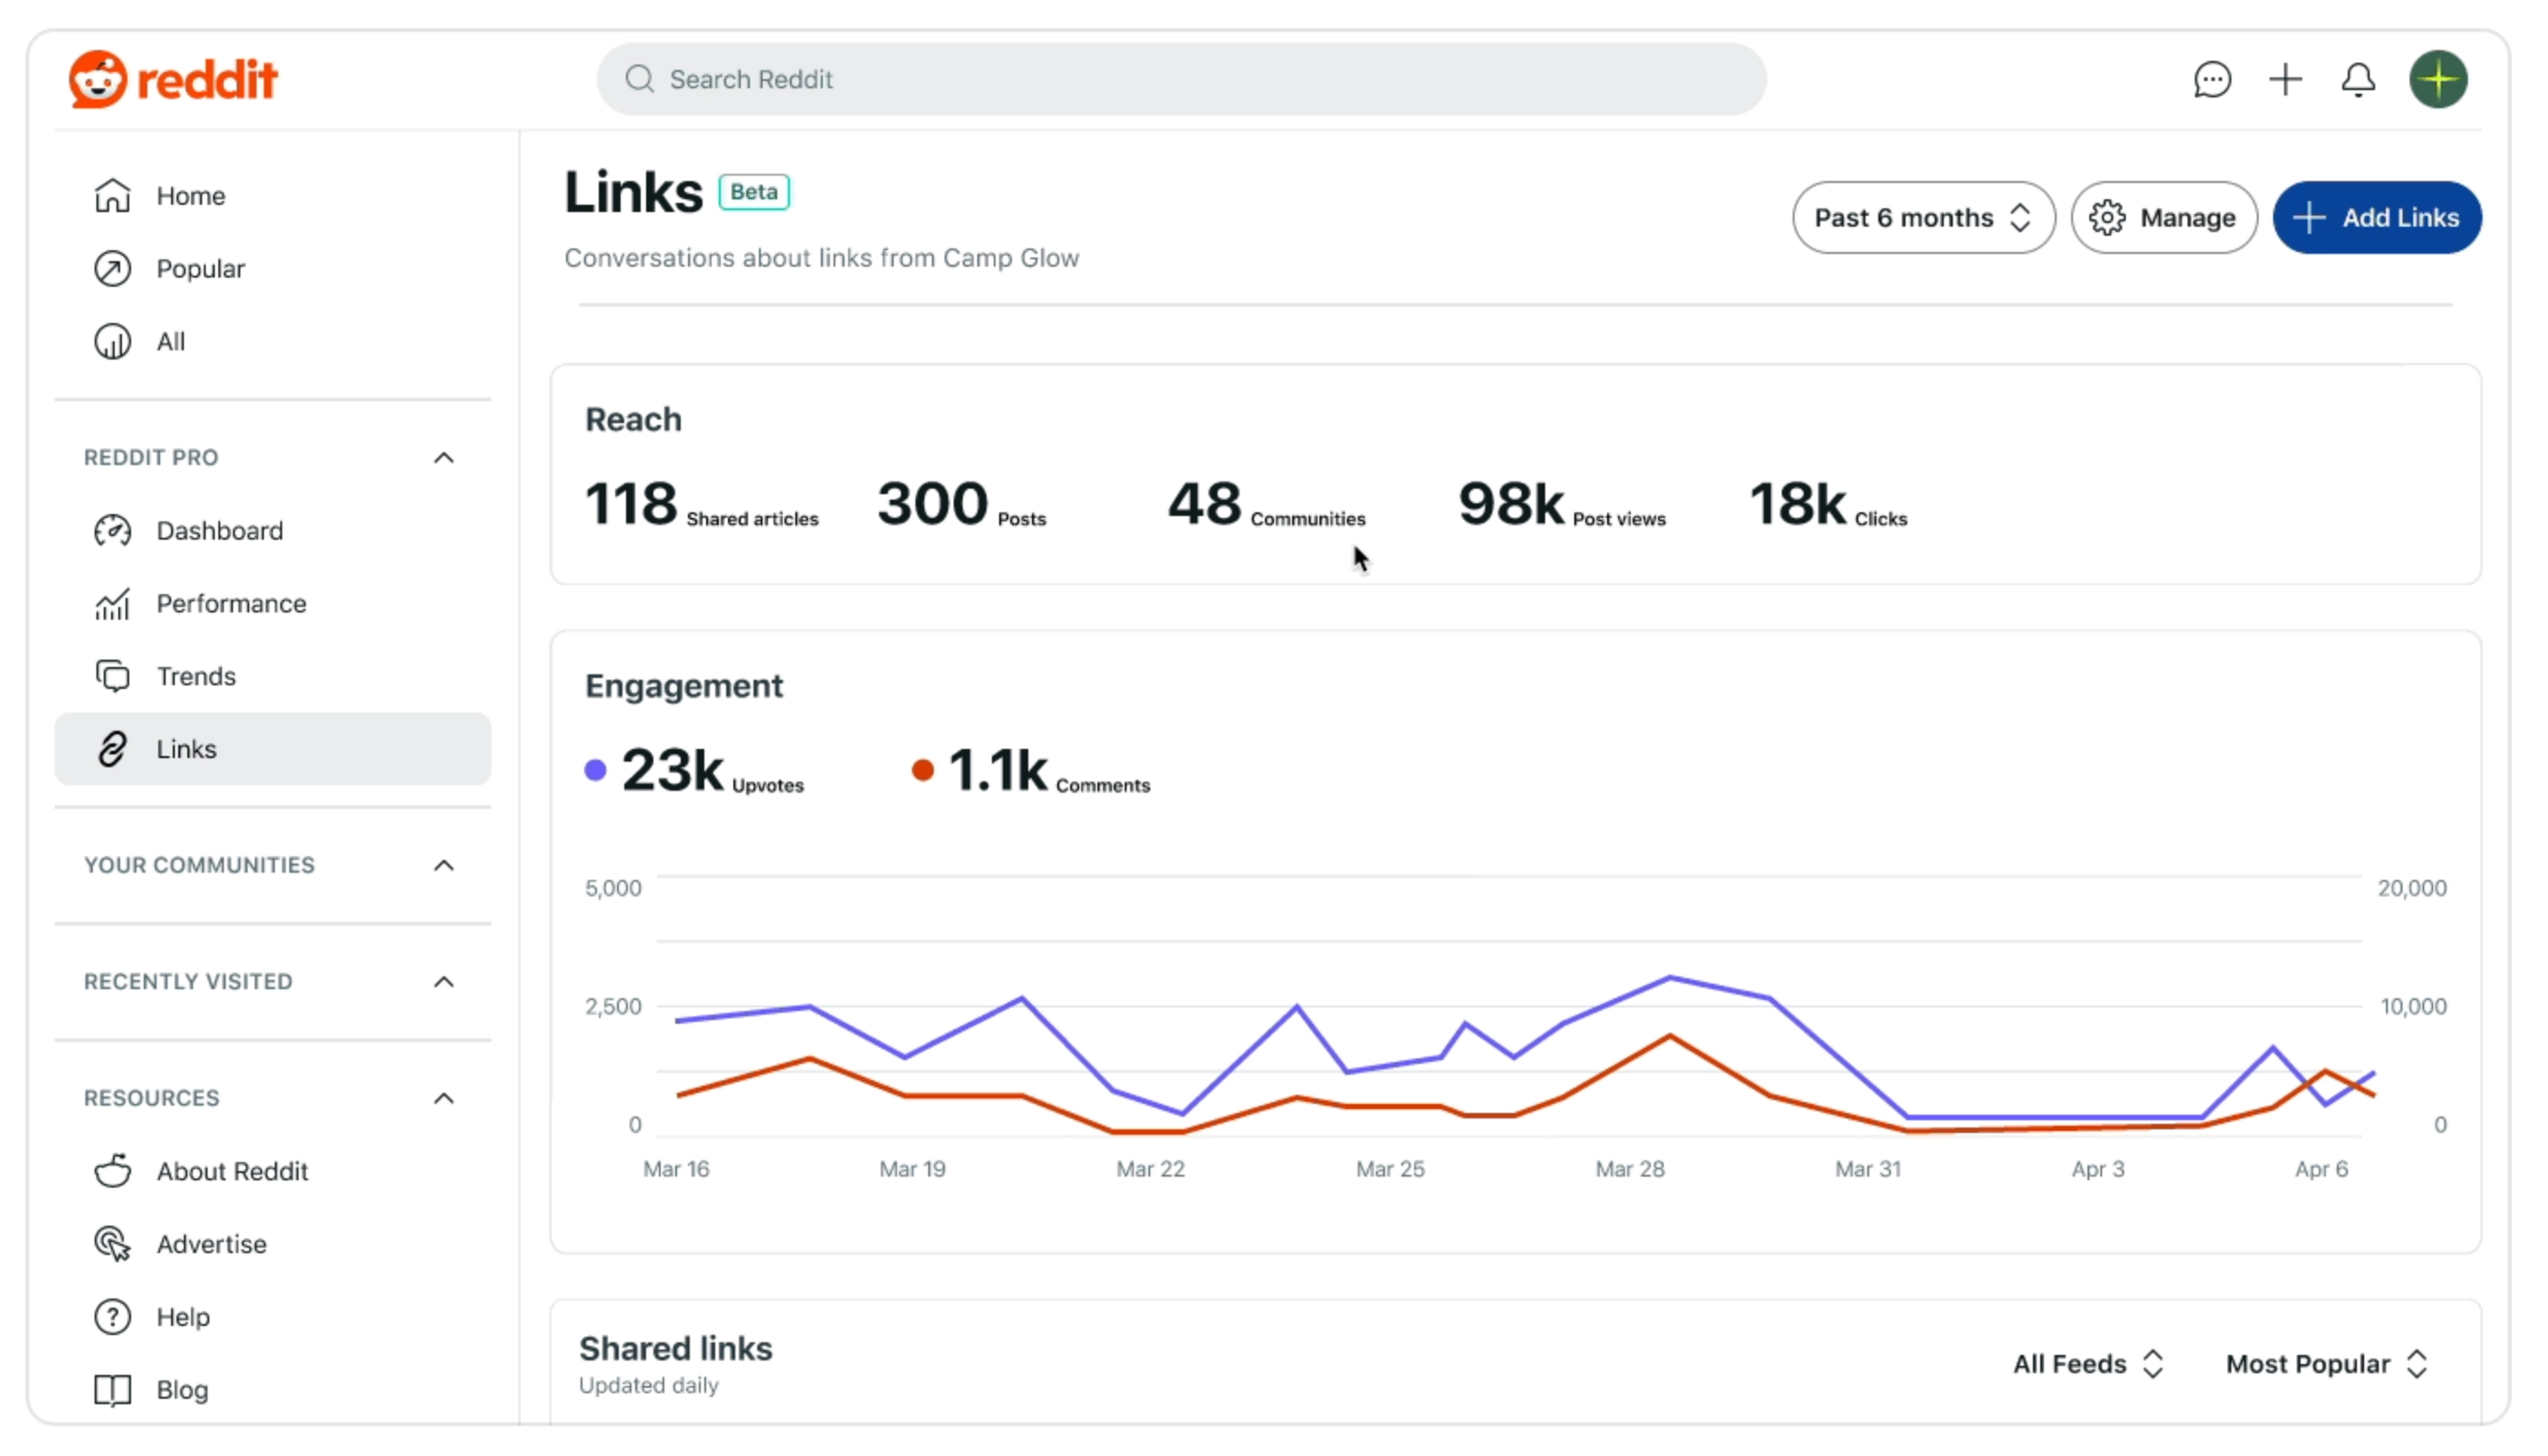Click the Trends sidebar icon
Image resolution: width=2548 pixels, height=1456 pixels.
click(x=112, y=677)
